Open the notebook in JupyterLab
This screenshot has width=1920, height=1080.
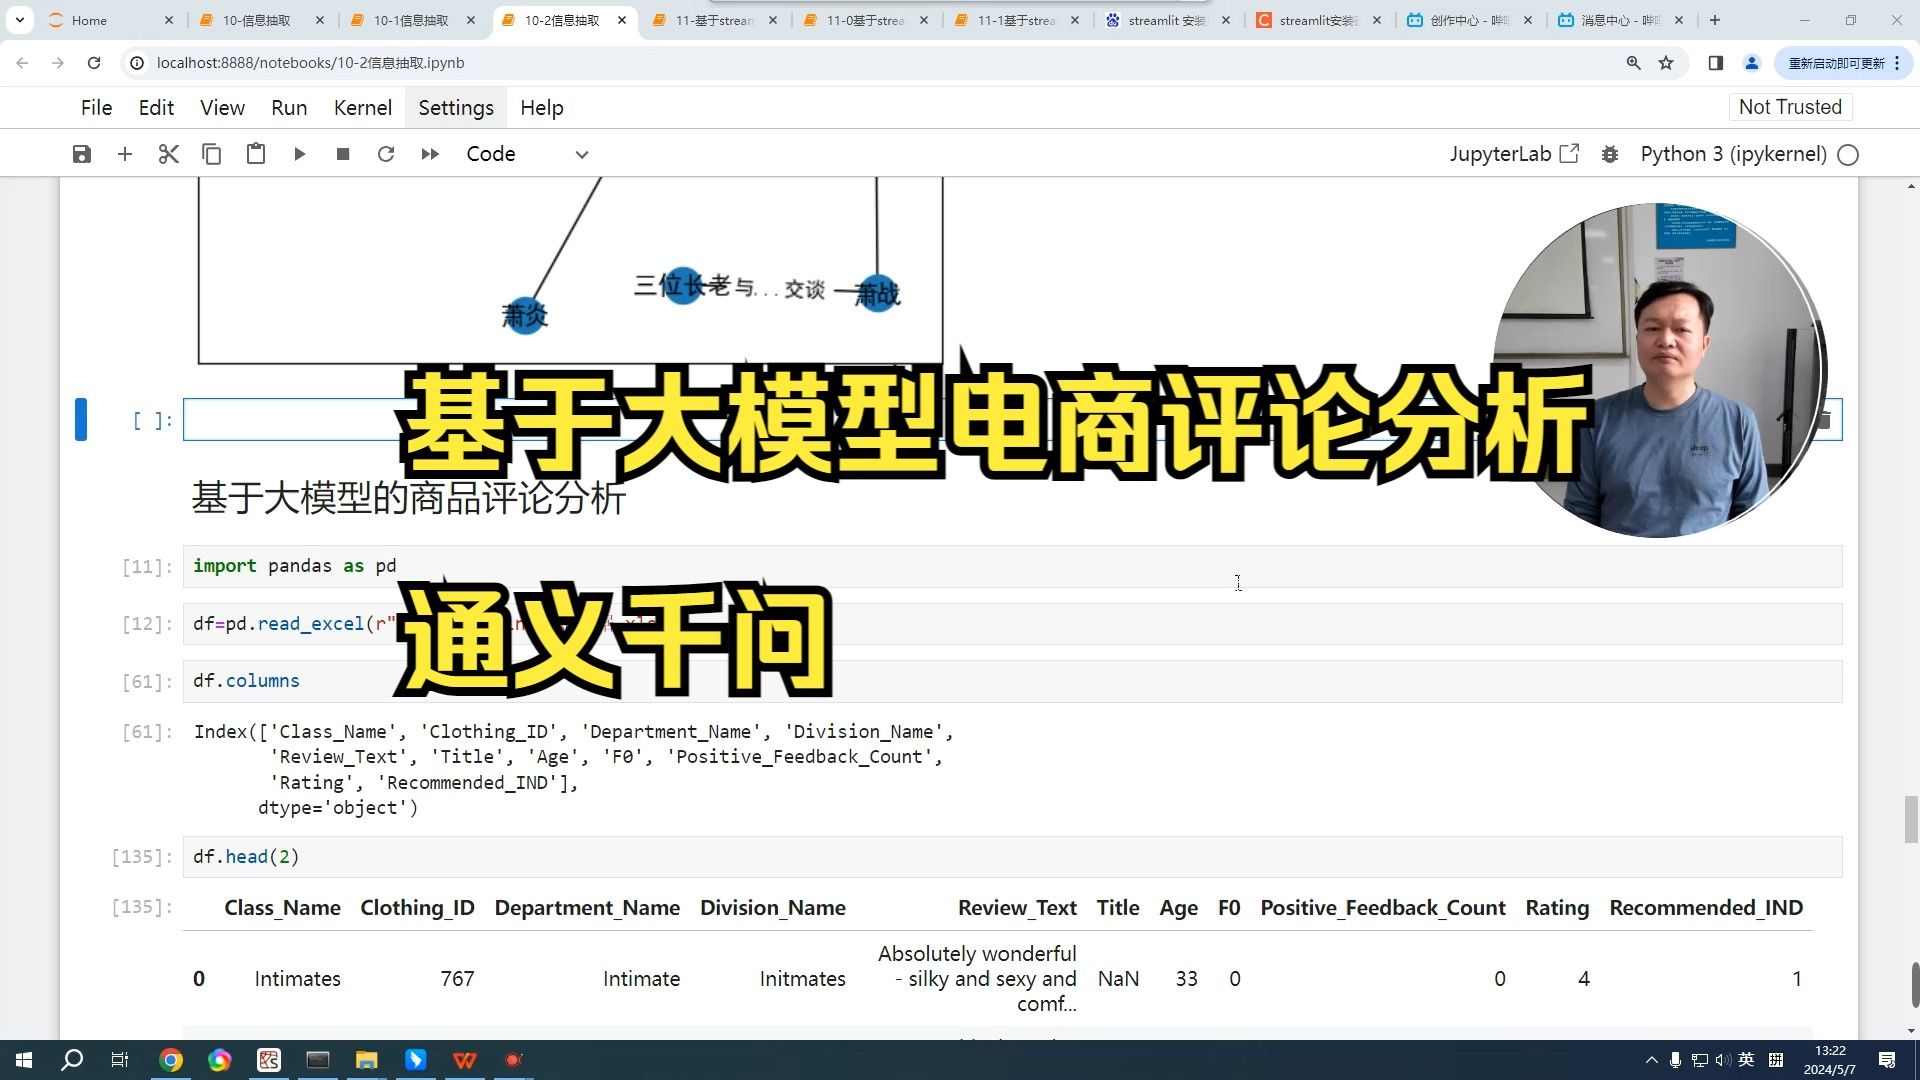tap(1514, 154)
